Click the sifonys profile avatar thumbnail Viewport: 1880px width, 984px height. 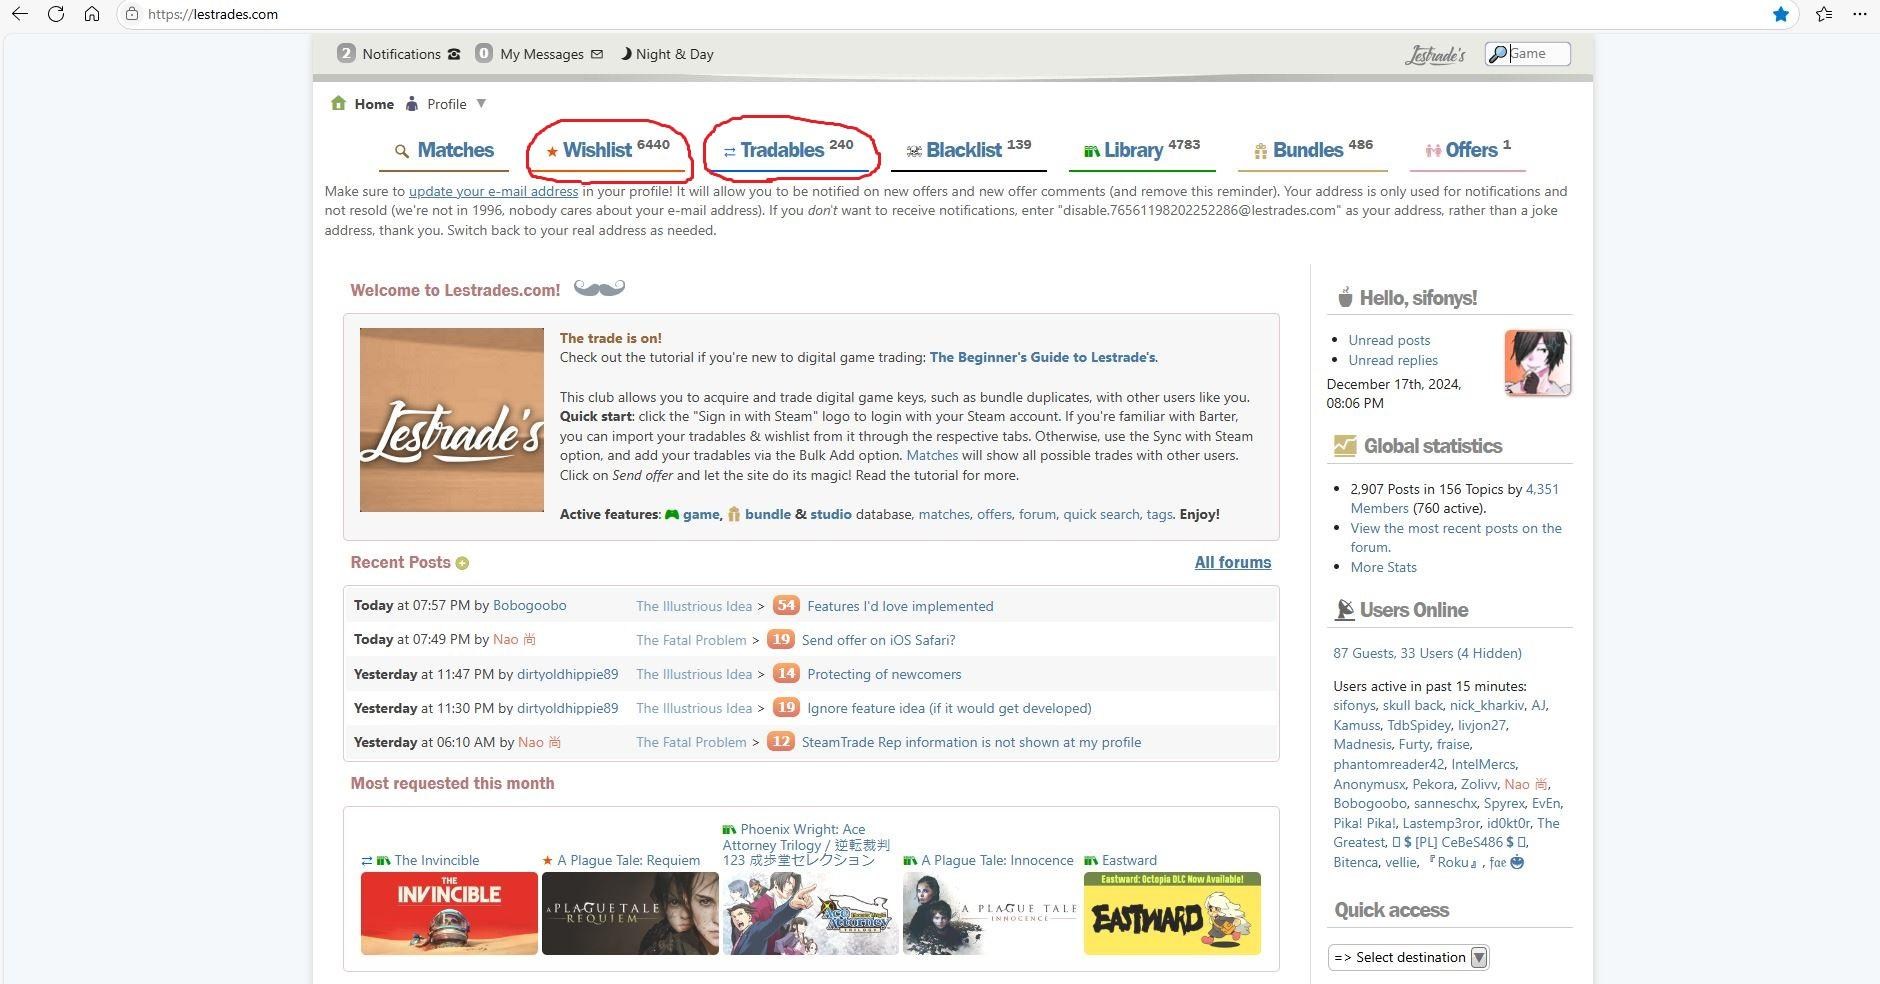tap(1537, 362)
